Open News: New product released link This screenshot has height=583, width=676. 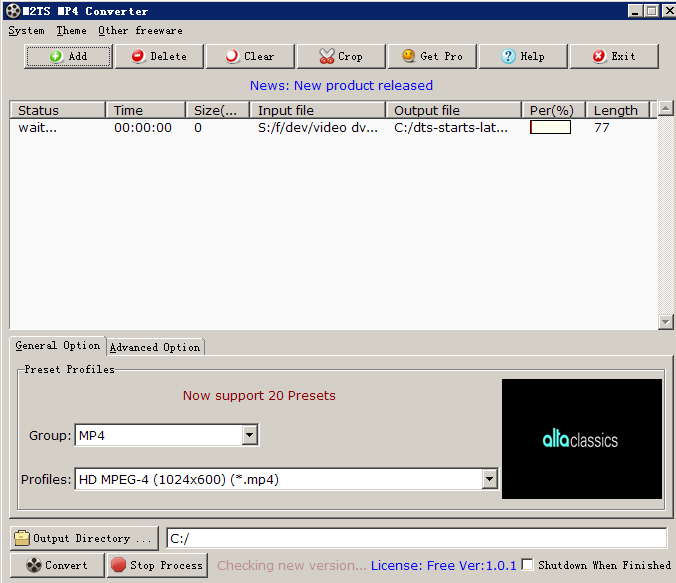(x=341, y=85)
